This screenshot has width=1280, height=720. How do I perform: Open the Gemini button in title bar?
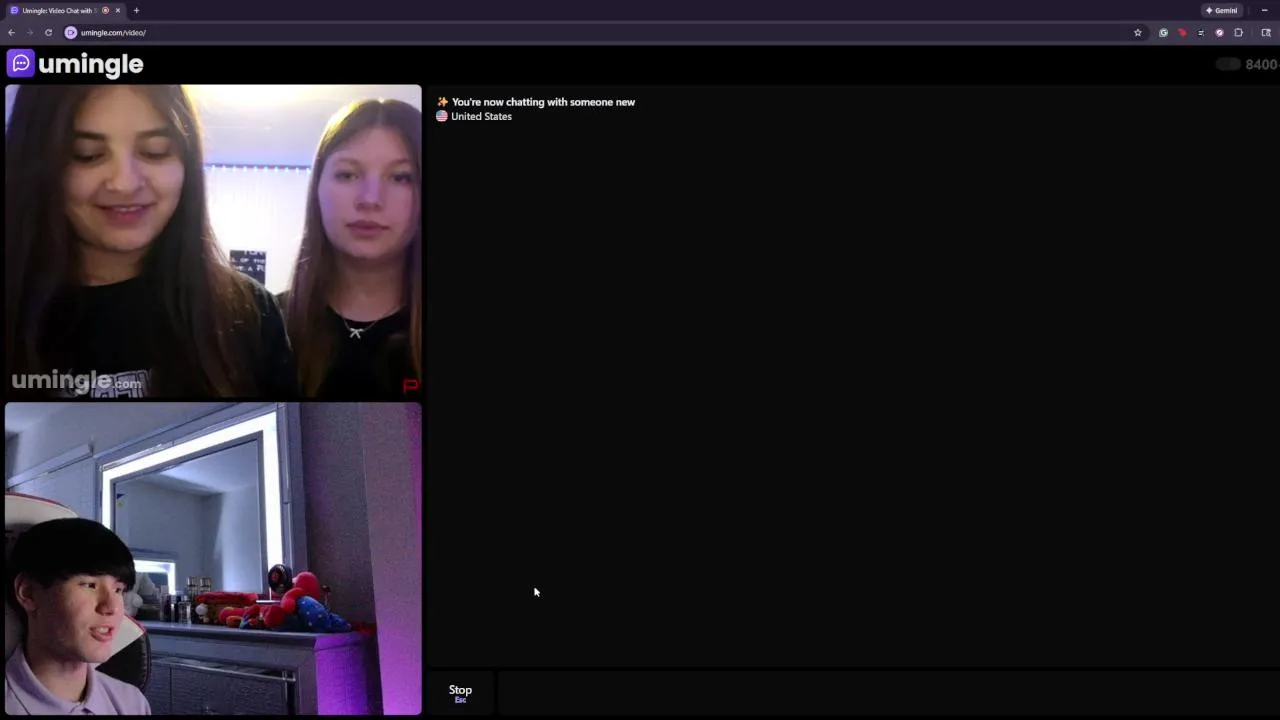[1221, 10]
